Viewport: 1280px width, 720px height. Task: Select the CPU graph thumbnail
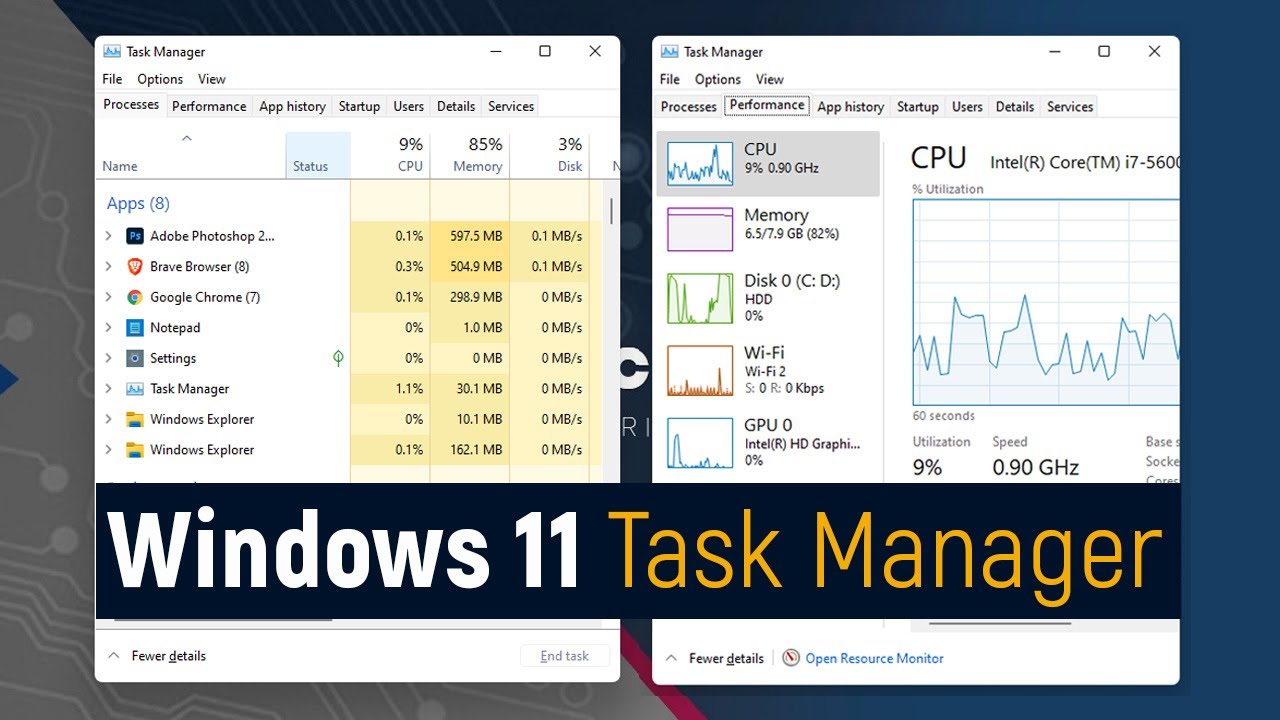[x=700, y=162]
